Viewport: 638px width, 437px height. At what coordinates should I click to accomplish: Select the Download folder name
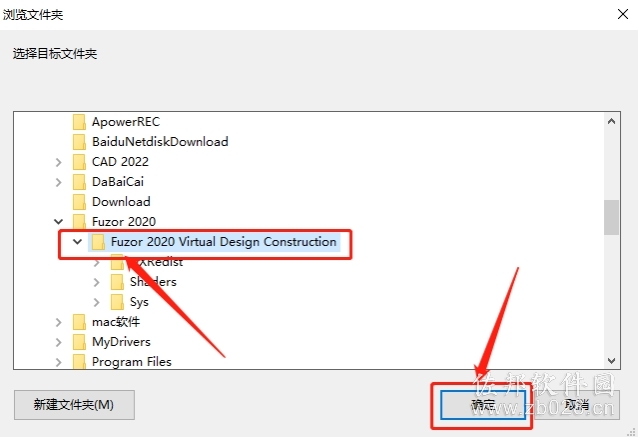pyautogui.click(x=121, y=201)
